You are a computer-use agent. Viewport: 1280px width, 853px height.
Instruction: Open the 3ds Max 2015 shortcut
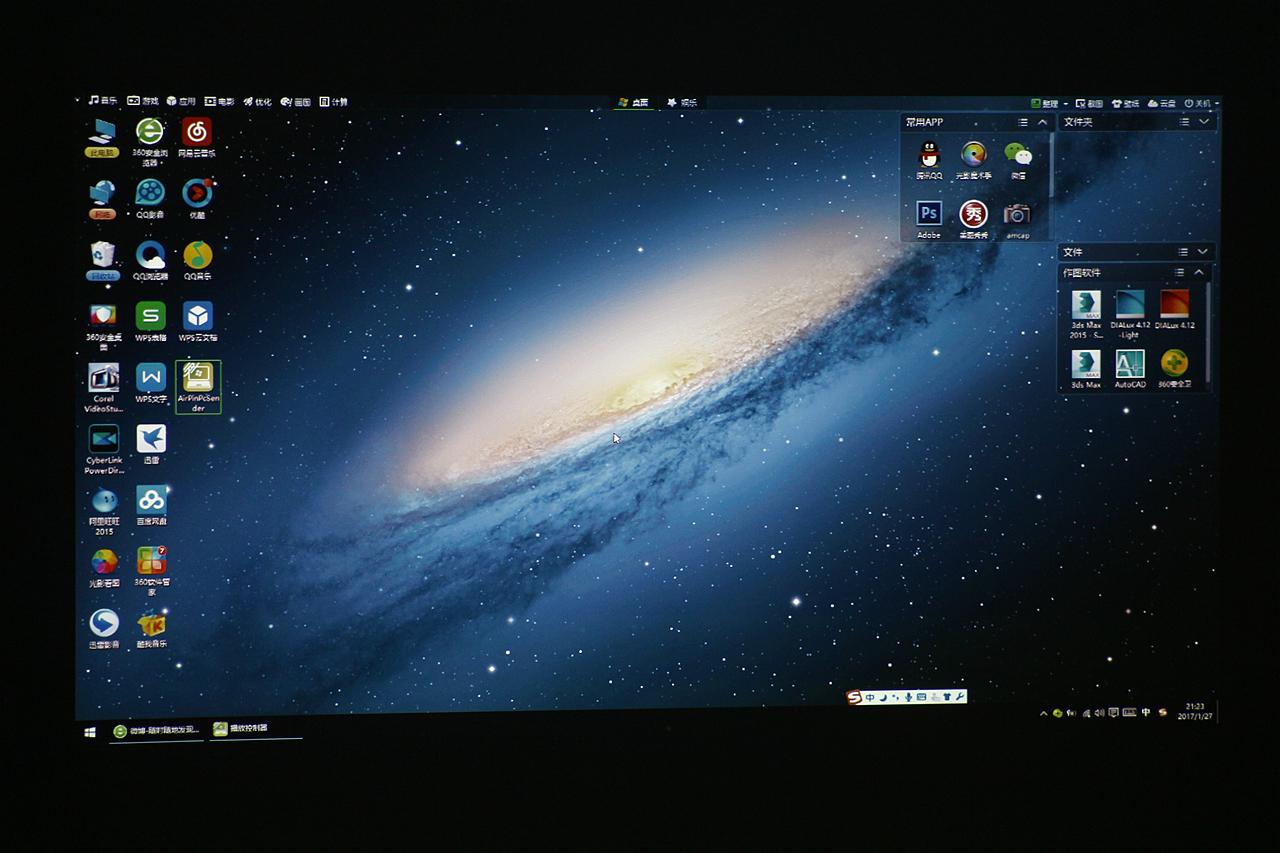1086,314
